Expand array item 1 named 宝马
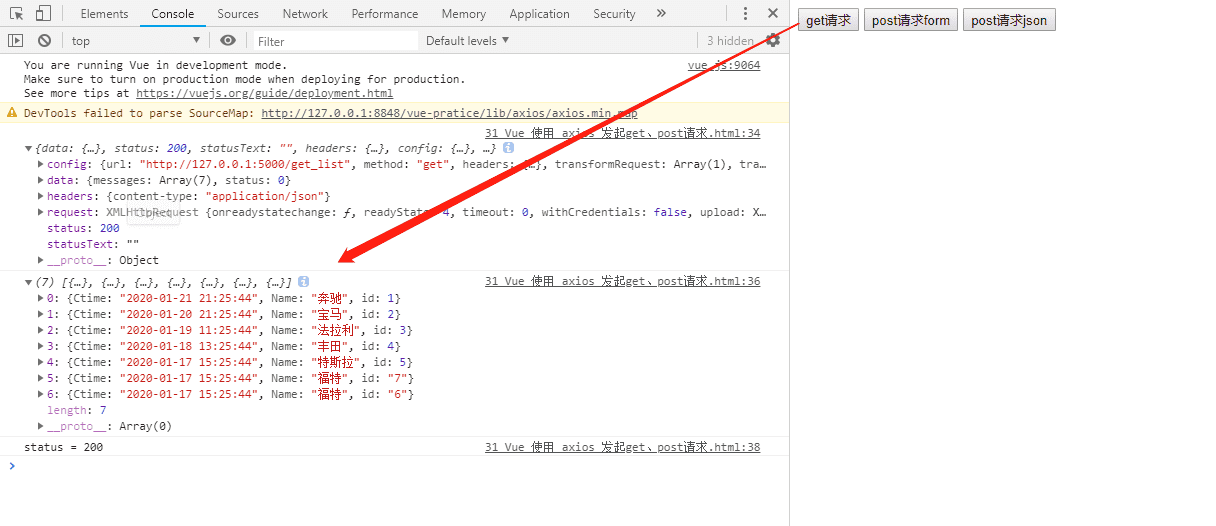The image size is (1216, 526). click(x=40, y=314)
